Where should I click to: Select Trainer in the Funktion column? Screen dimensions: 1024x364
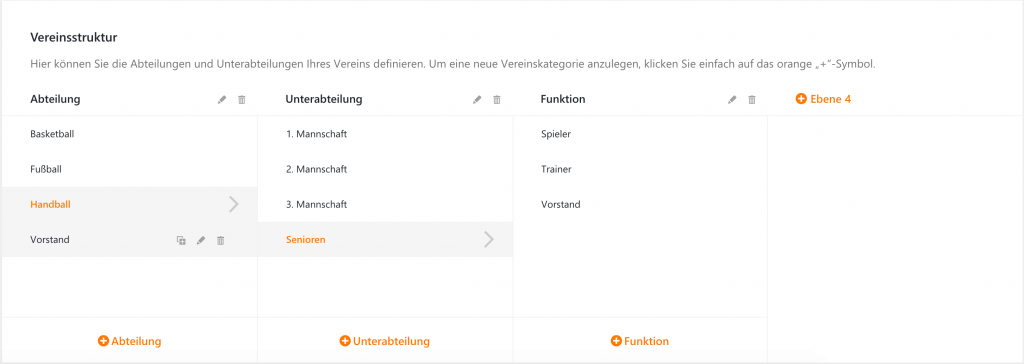[x=641, y=169]
